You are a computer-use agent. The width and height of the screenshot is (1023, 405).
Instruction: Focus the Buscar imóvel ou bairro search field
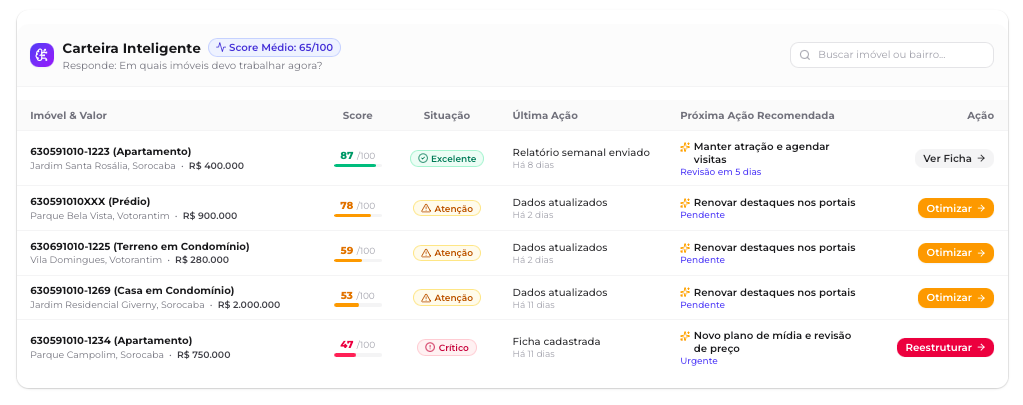[x=892, y=55]
